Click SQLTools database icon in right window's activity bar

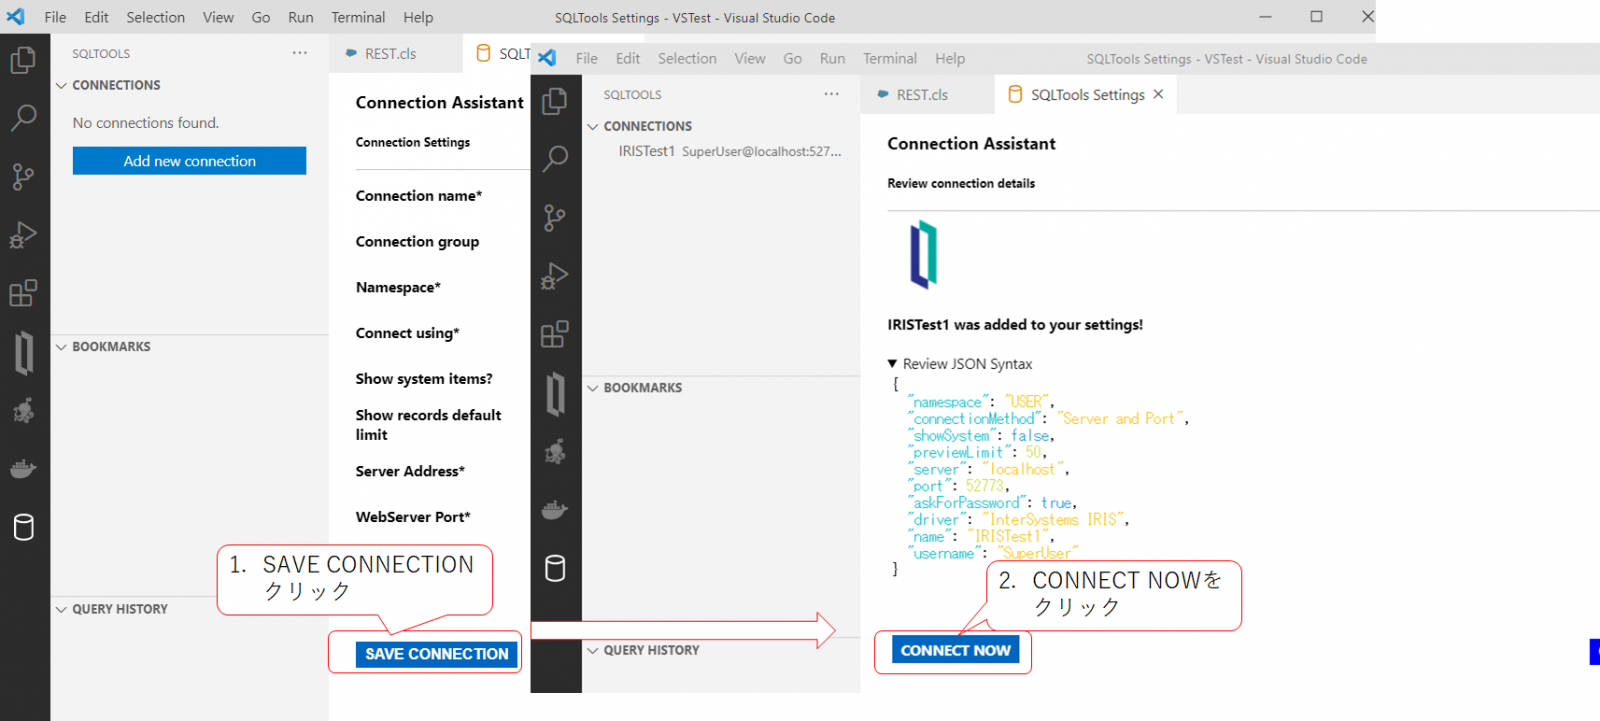555,568
